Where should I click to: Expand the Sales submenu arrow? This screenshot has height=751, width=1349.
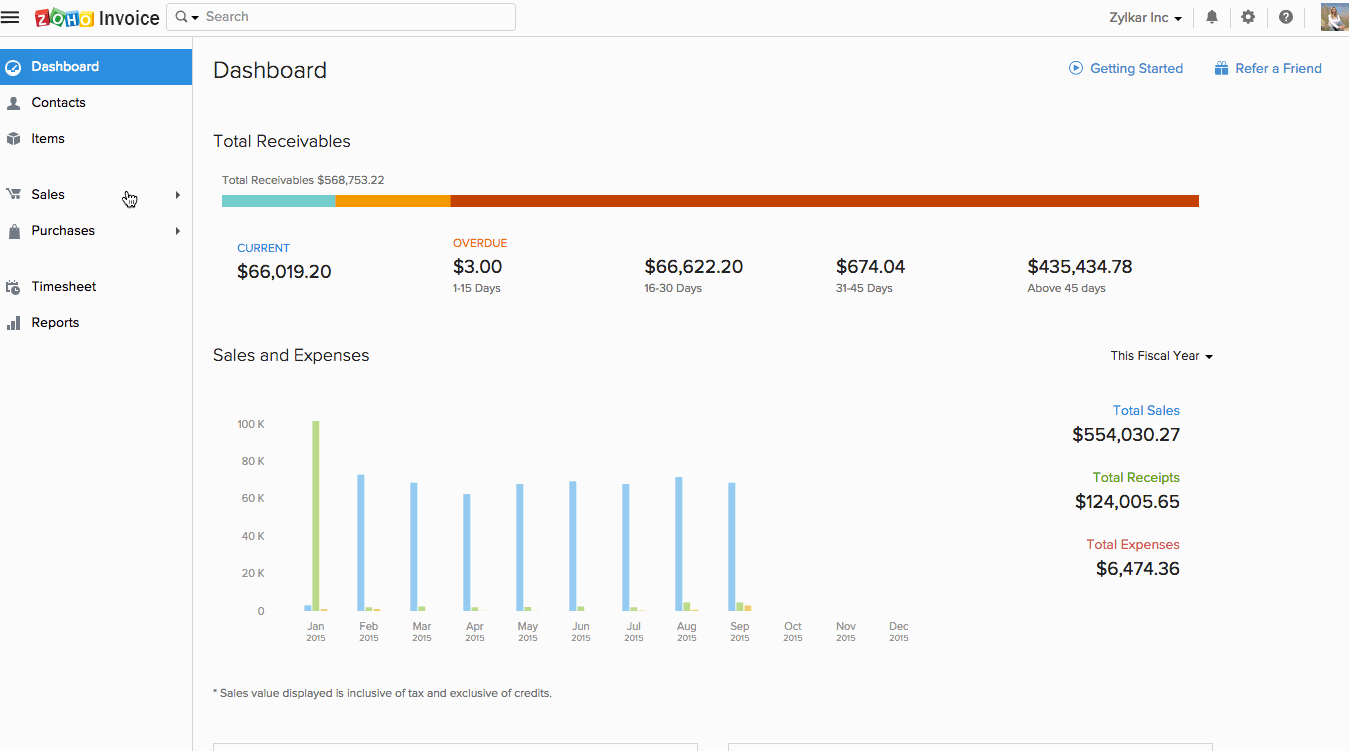178,195
